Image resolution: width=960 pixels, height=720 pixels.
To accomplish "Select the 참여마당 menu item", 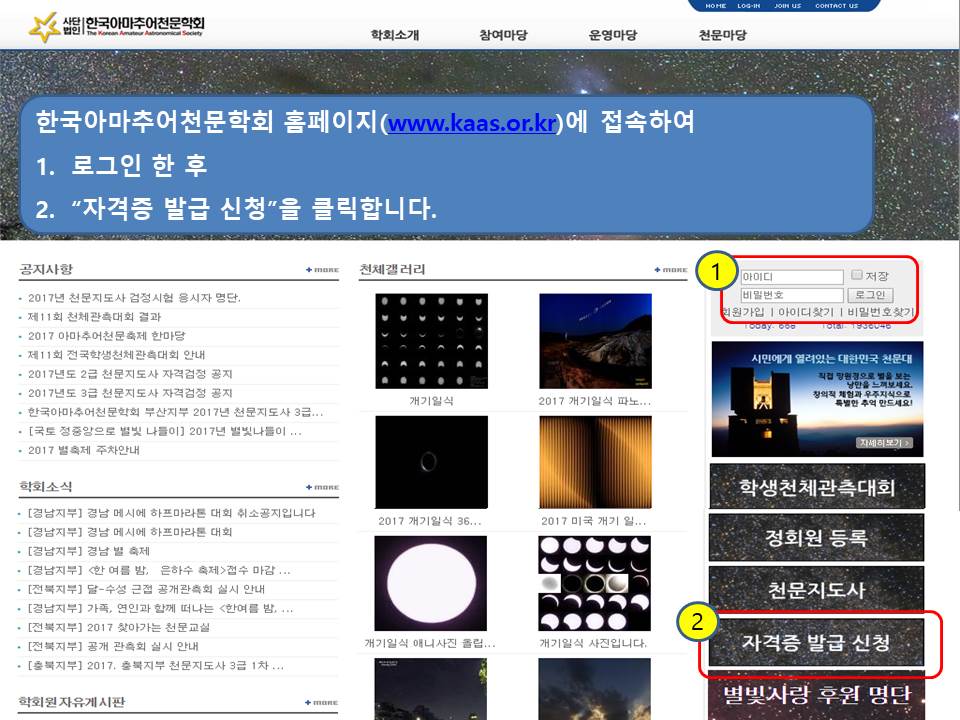I will pos(505,32).
